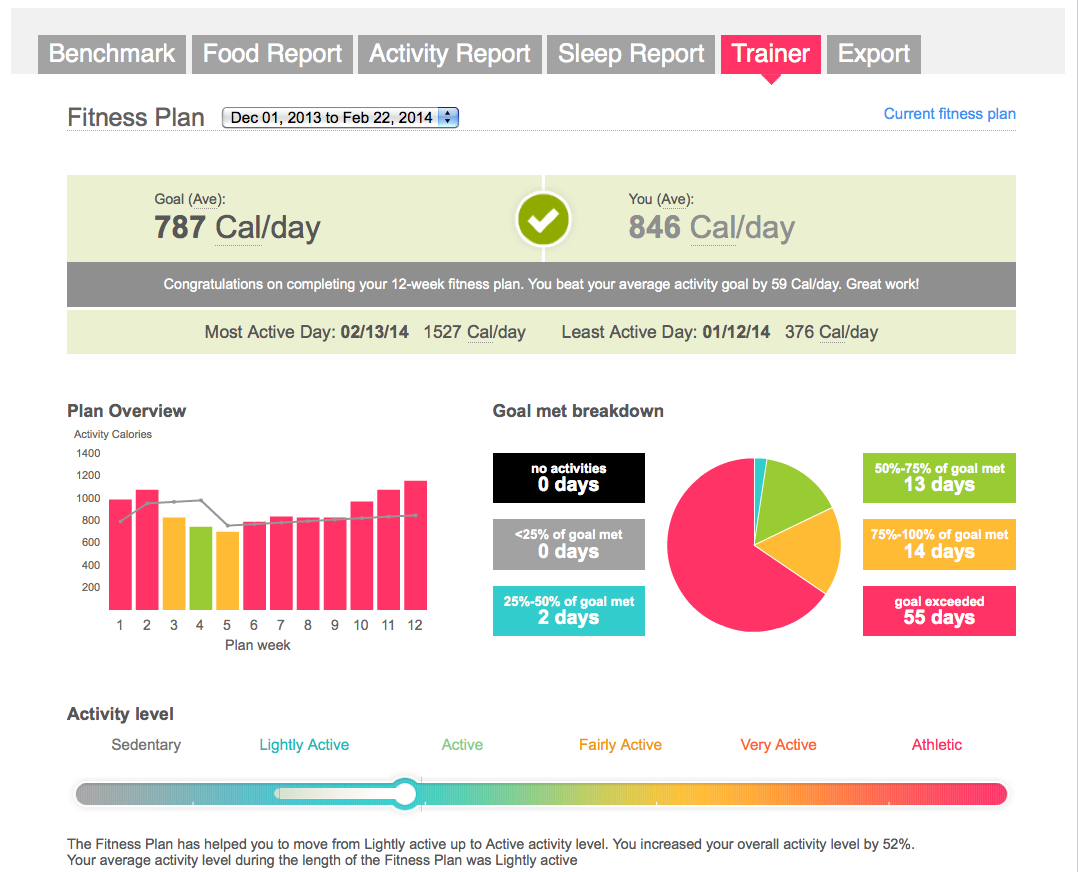Click the Goal met breakdown heading

578,411
